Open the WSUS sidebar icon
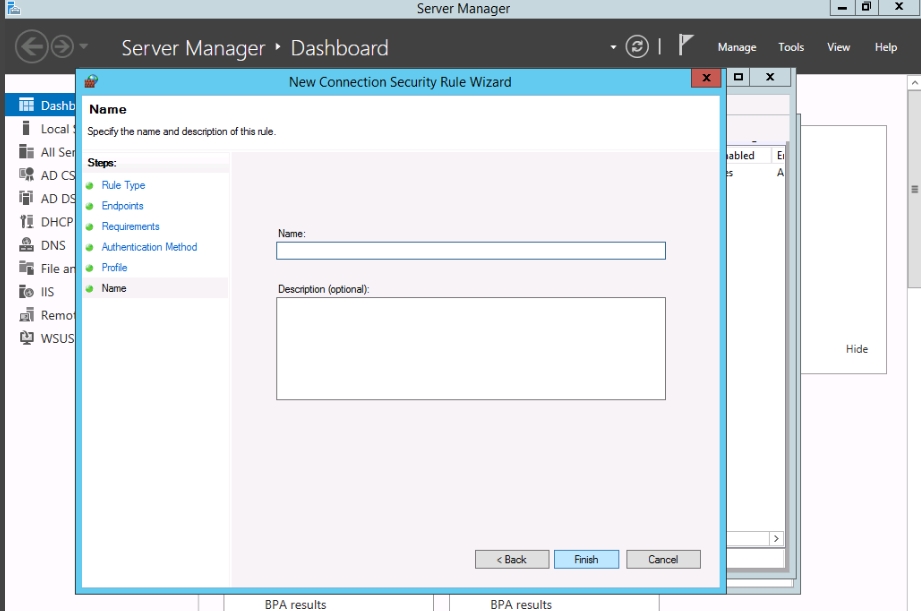The height and width of the screenshot is (611, 921). pos(27,338)
